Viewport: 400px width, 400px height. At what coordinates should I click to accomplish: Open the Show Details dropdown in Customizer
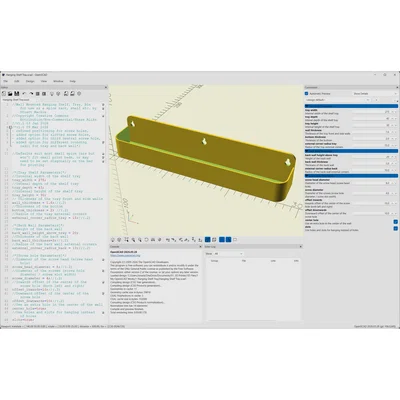pos(375,94)
